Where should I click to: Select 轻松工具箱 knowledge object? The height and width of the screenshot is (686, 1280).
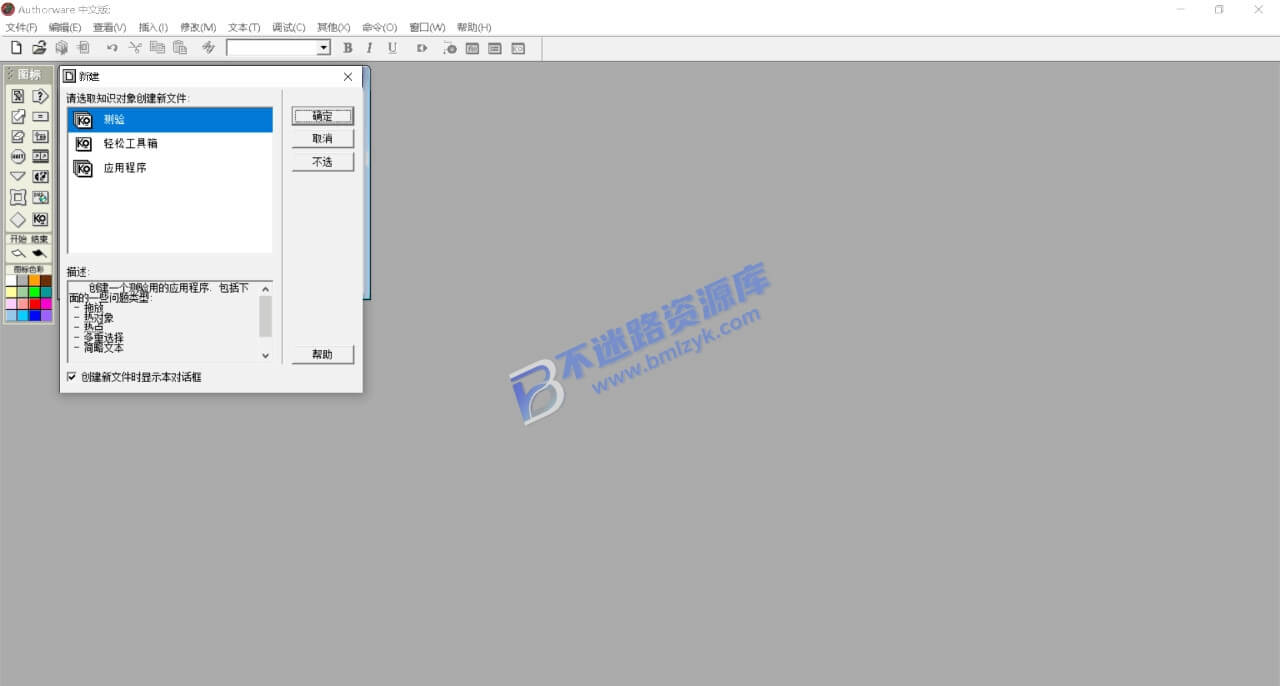click(x=170, y=144)
